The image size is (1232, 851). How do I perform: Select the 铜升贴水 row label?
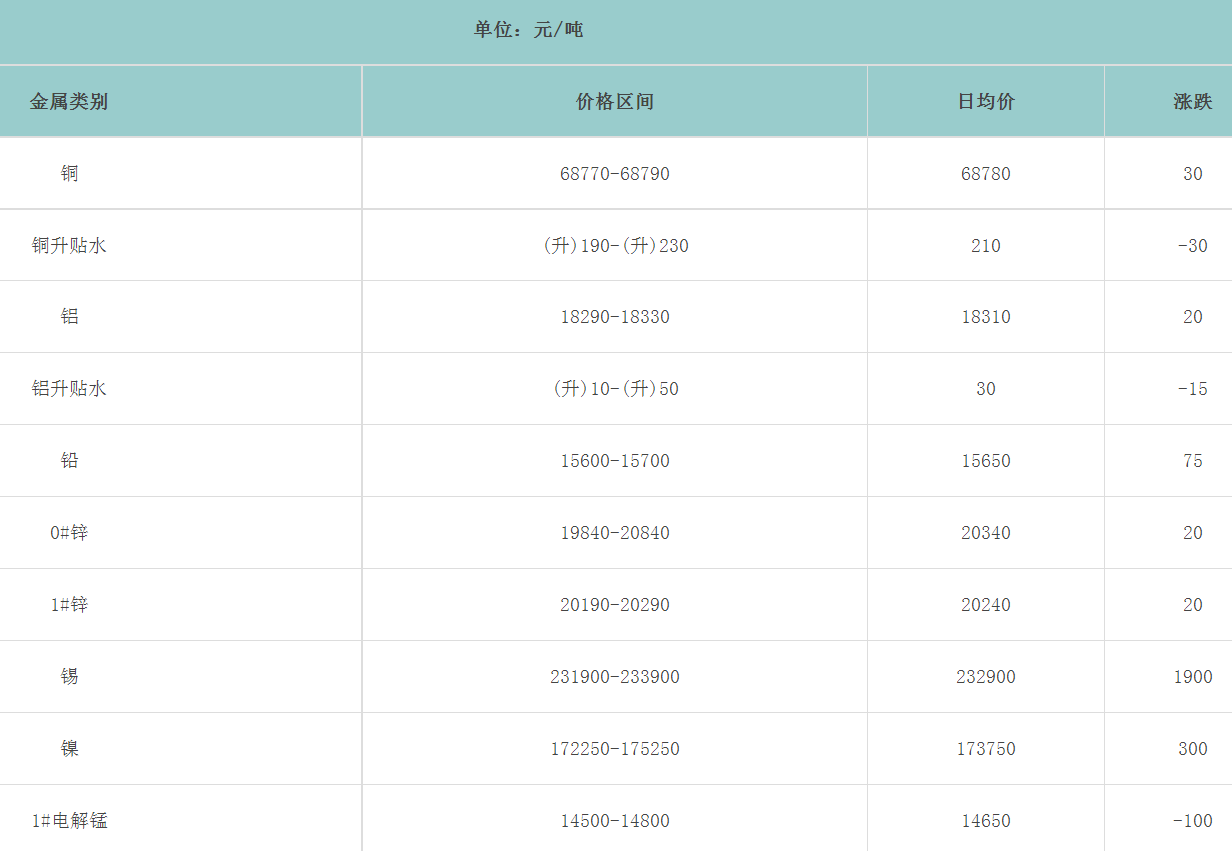point(69,245)
